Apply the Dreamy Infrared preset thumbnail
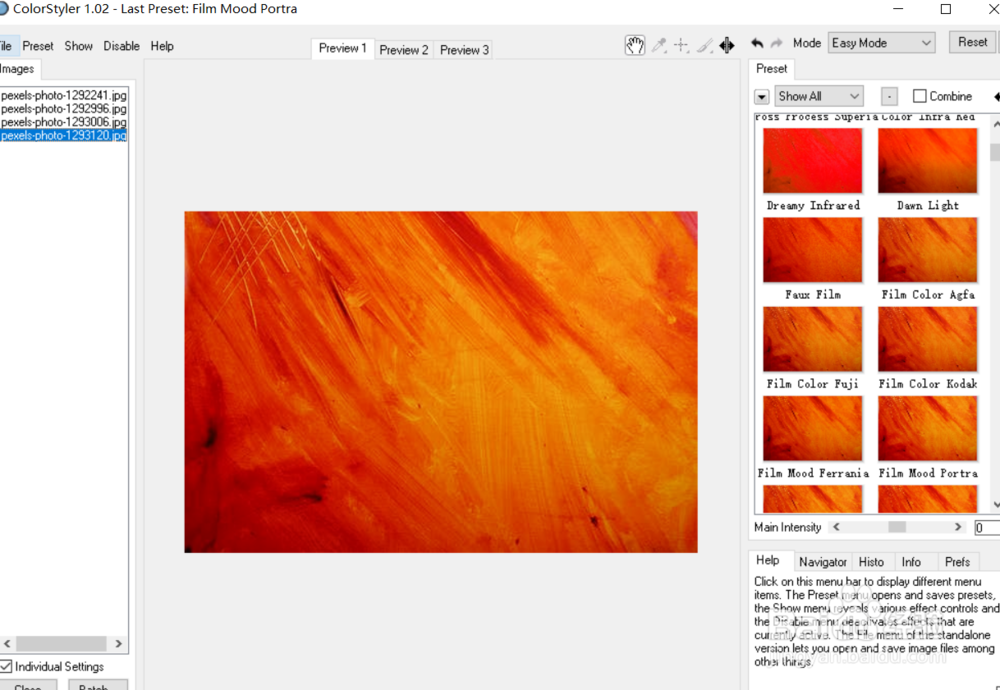 (812, 161)
